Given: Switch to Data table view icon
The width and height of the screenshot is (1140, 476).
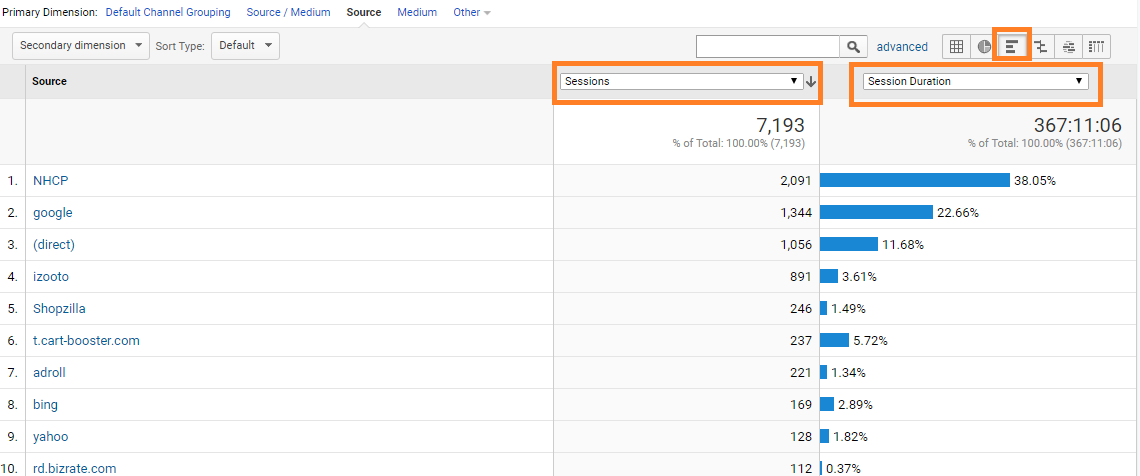Looking at the screenshot, I should pyautogui.click(x=956, y=47).
